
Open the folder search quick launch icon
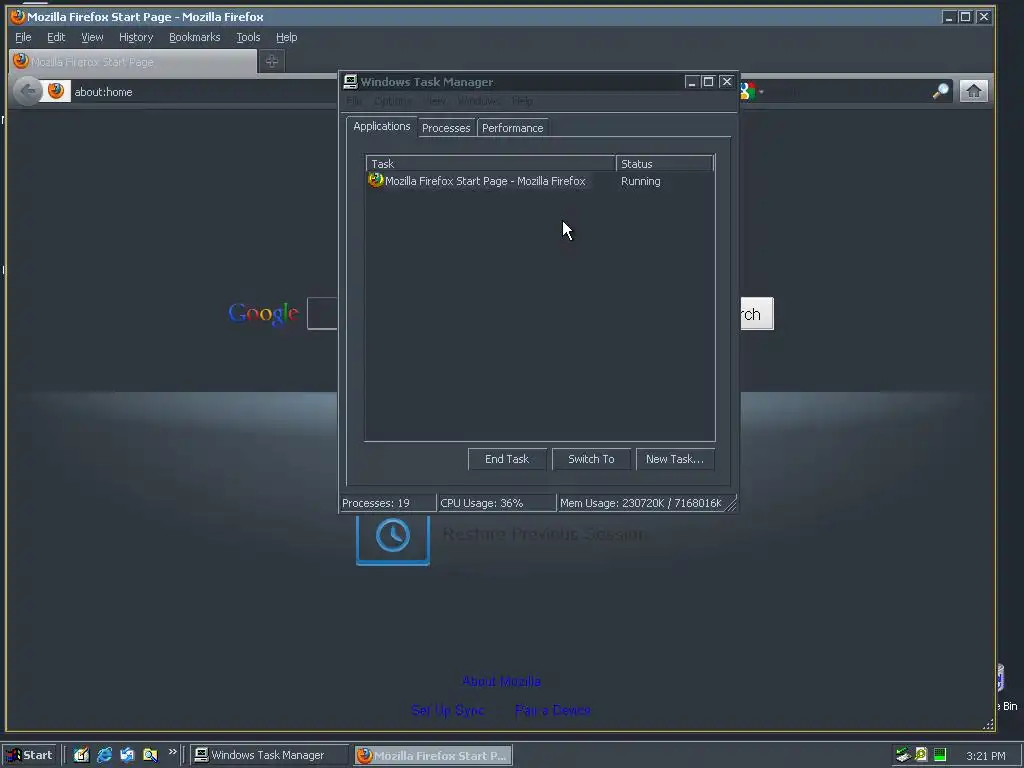pyautogui.click(x=150, y=755)
